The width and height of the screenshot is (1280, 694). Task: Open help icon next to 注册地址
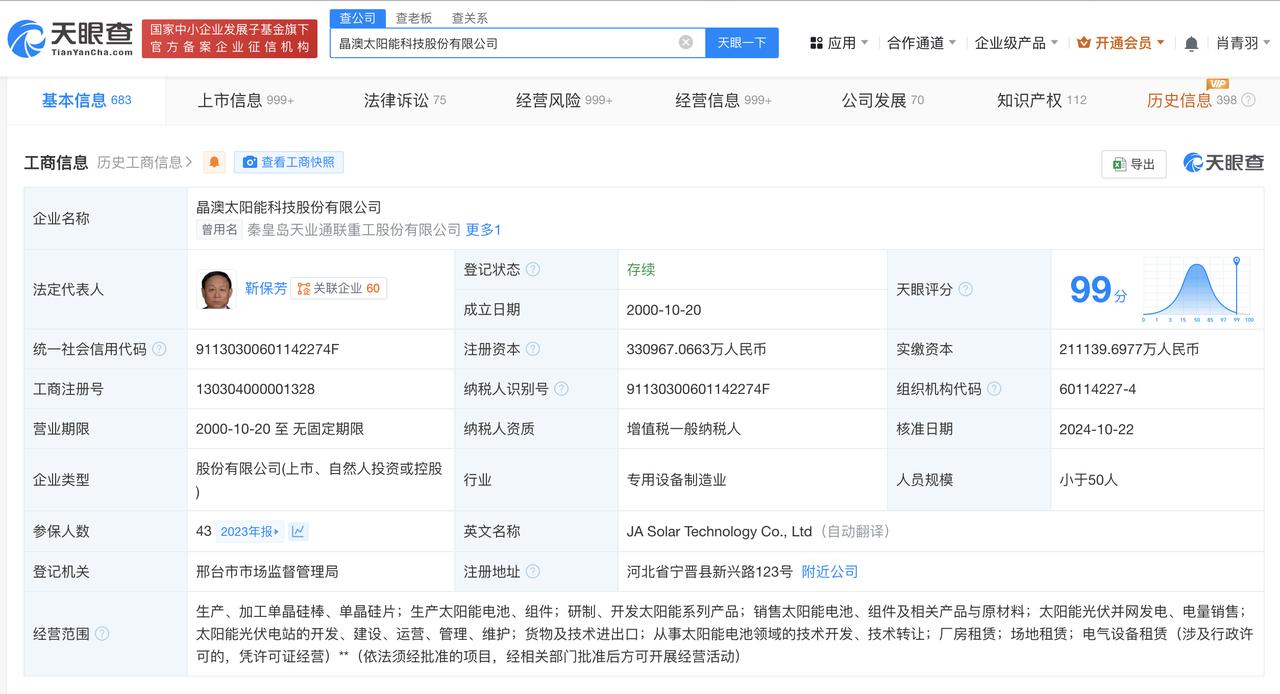tap(533, 572)
